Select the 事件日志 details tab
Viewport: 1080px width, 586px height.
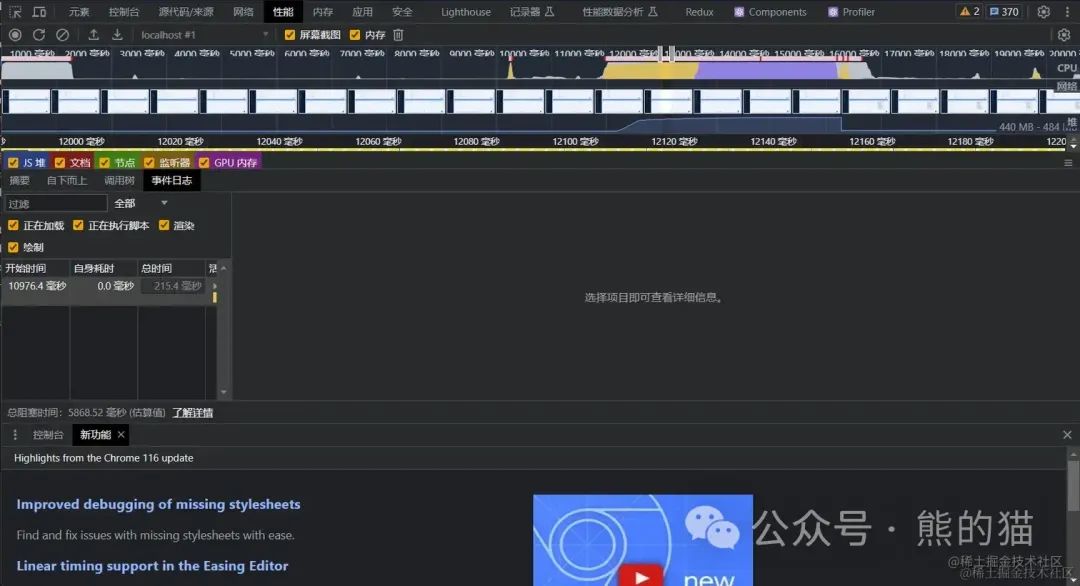click(172, 180)
